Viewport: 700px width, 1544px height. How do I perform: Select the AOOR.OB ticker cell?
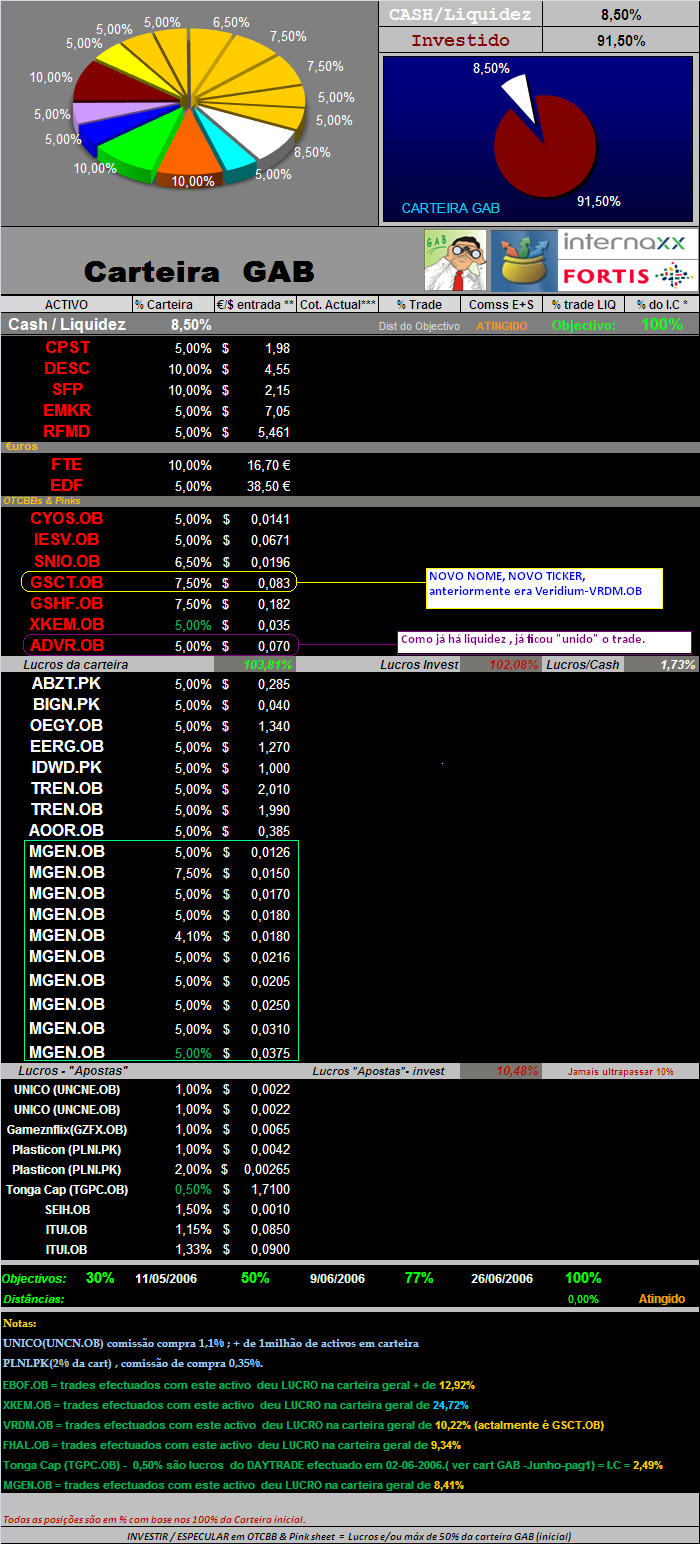coord(67,830)
